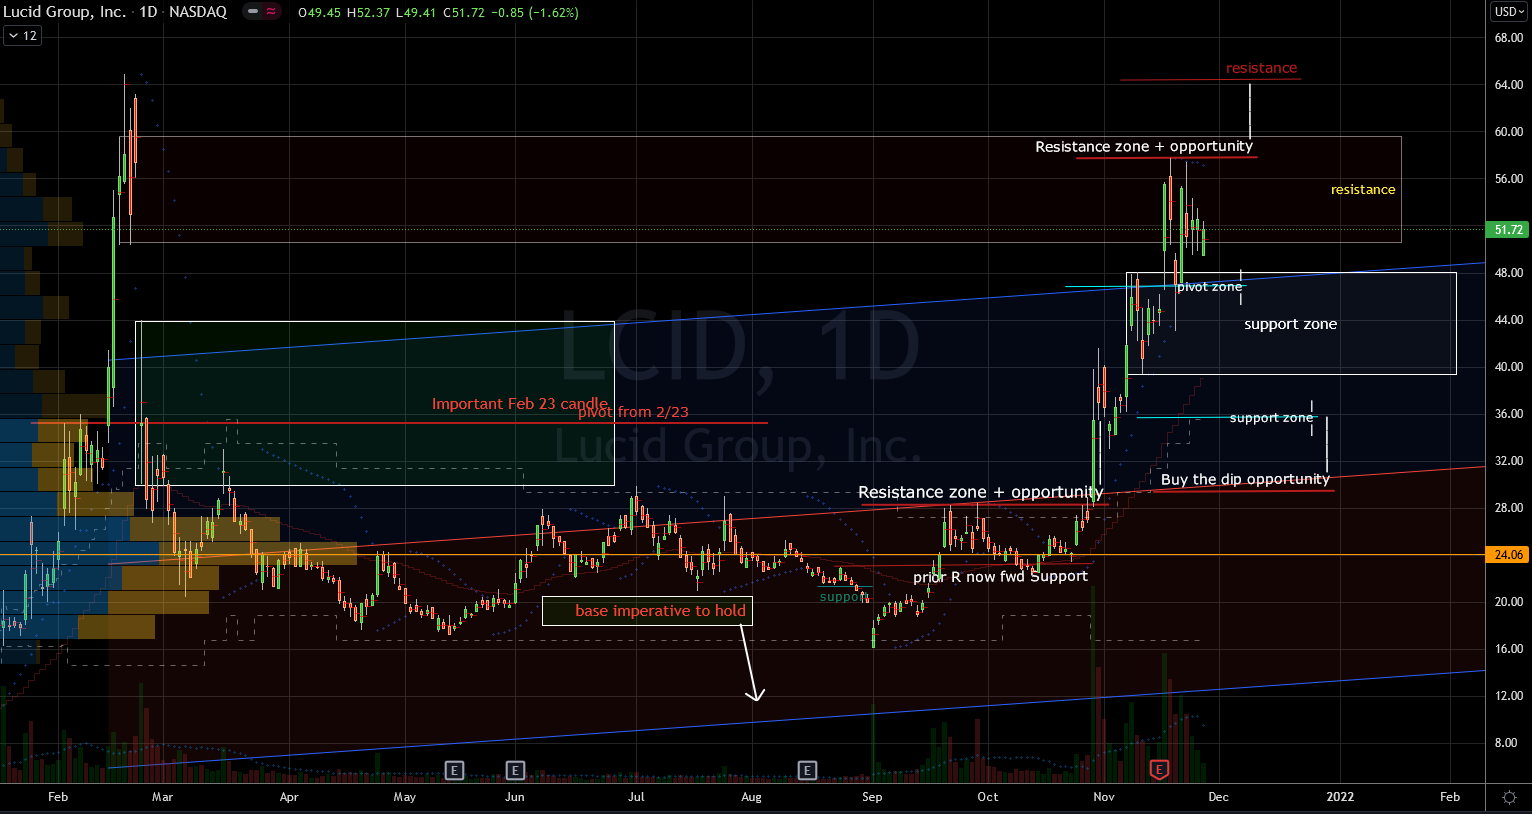
Task: Click the 40.00 price axis label
Action: 1508,367
